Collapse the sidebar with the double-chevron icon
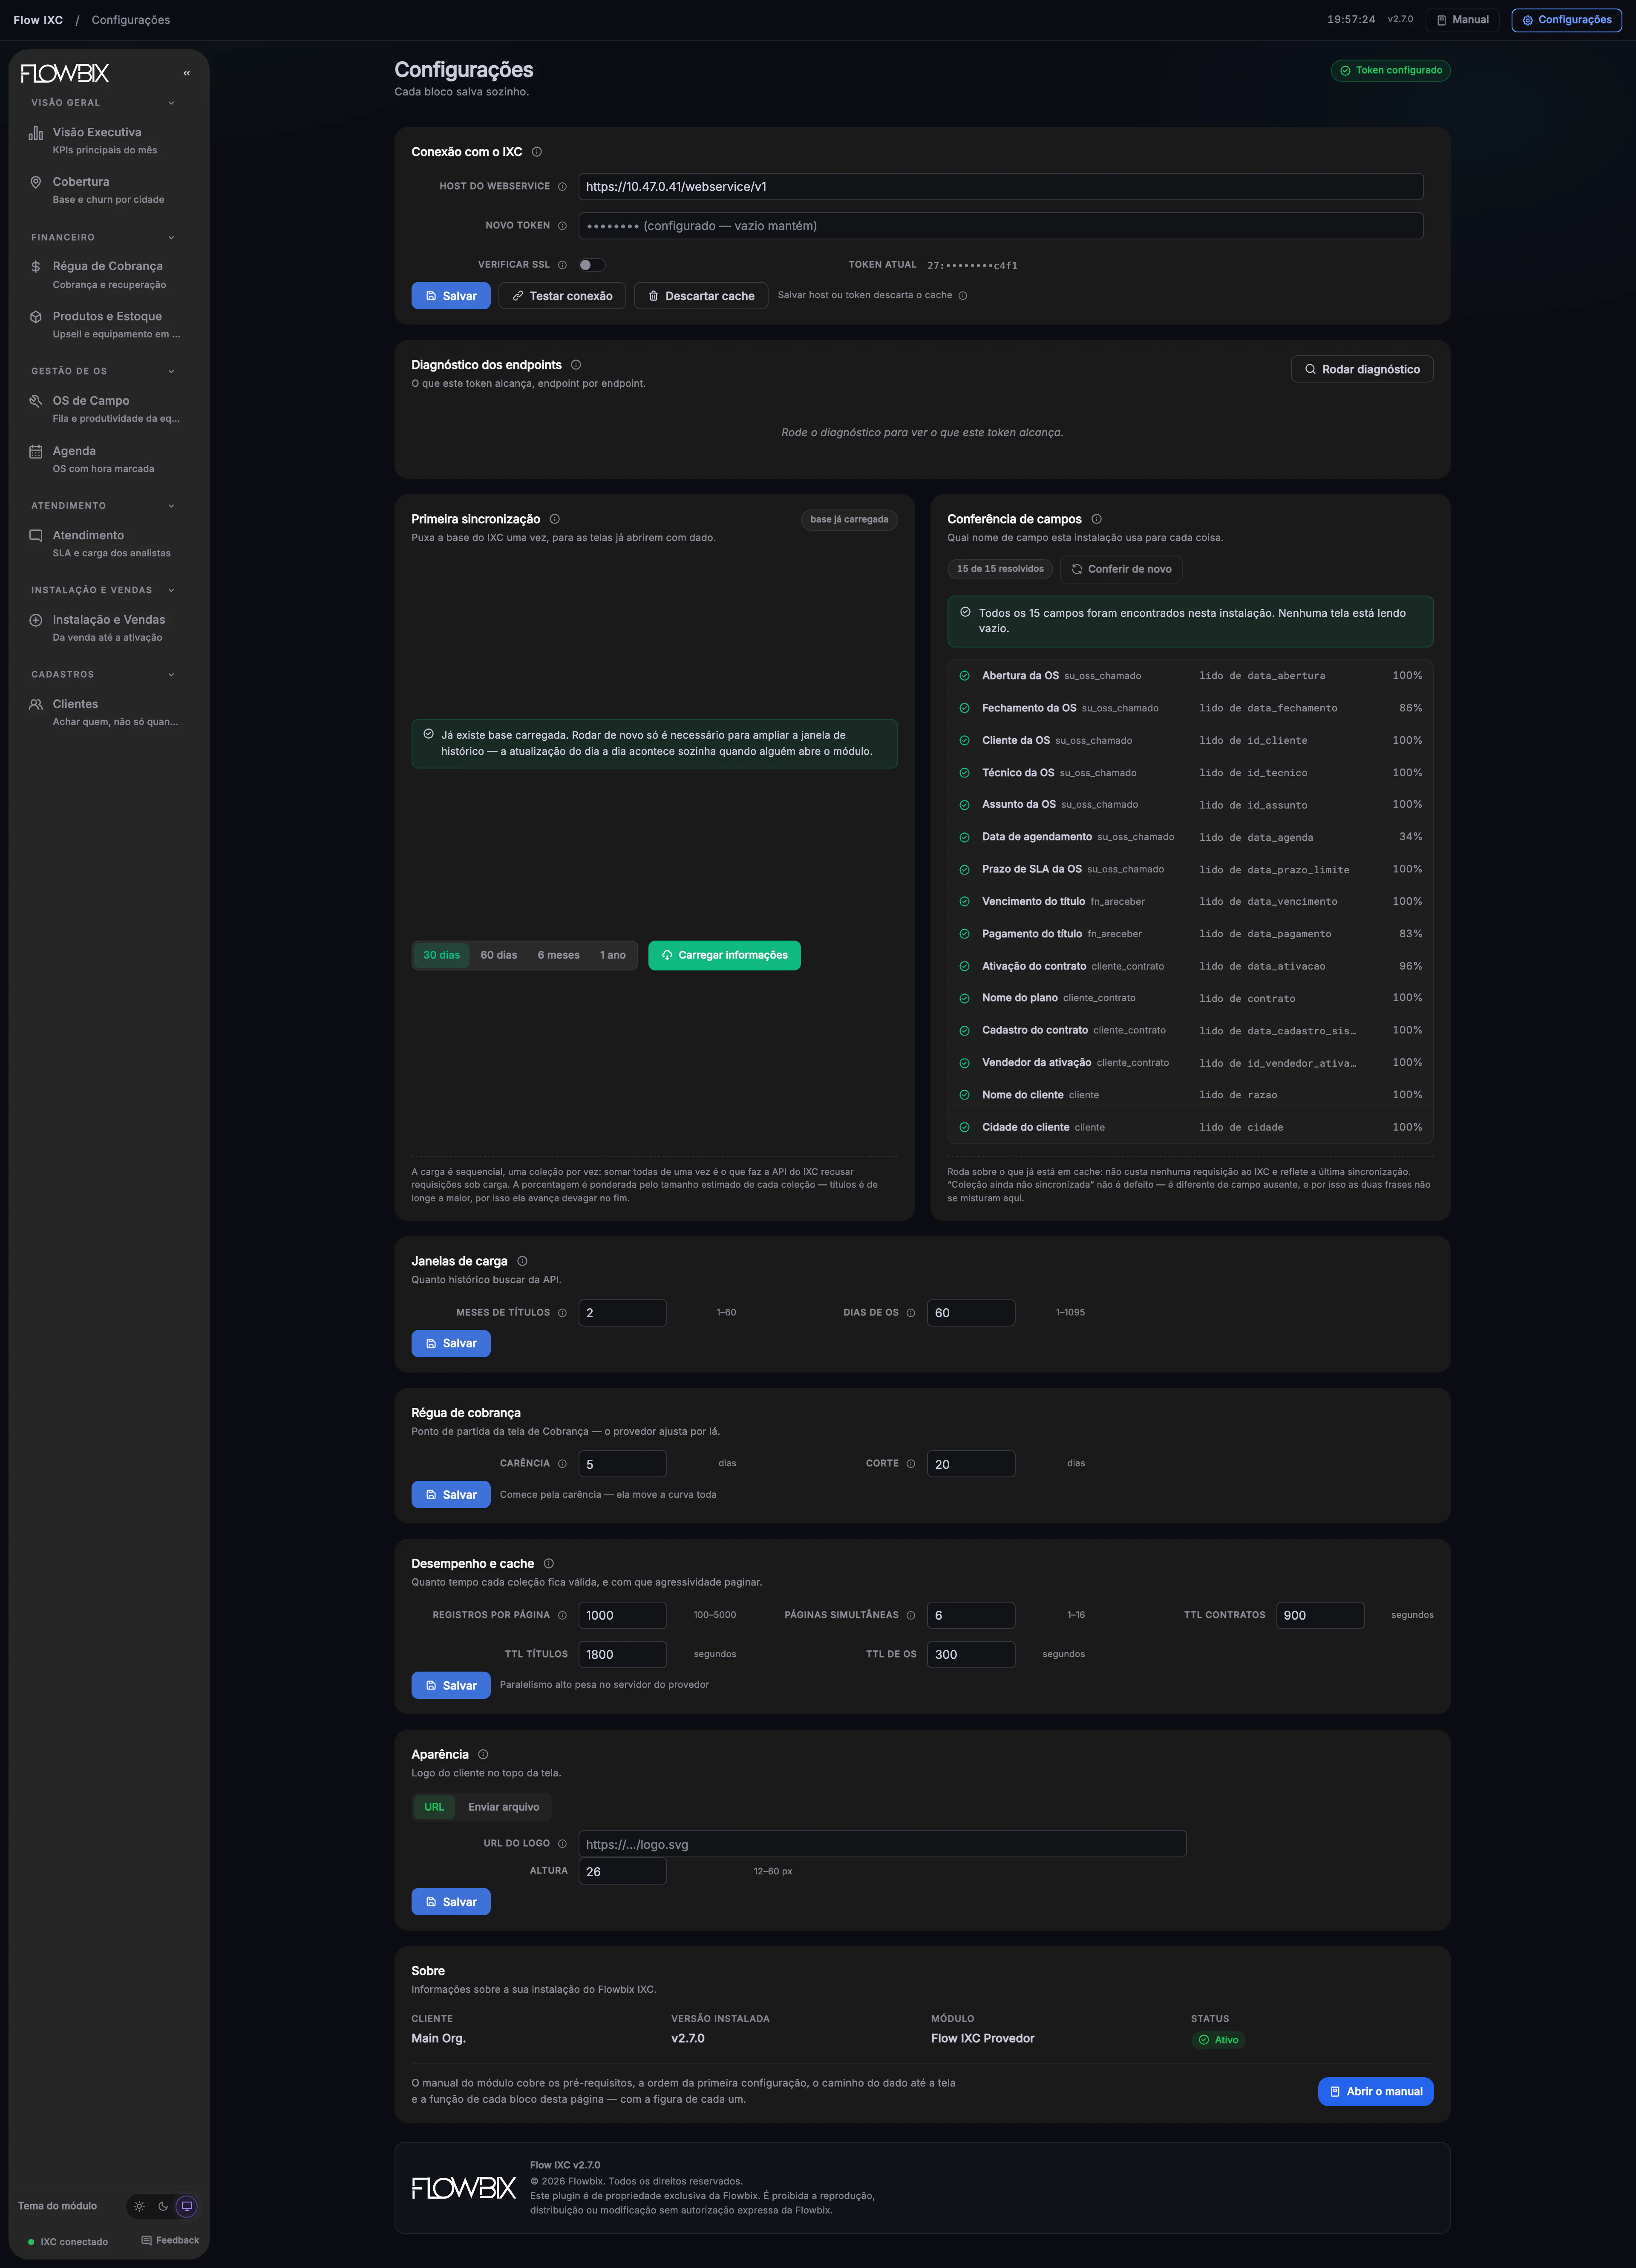This screenshot has height=2268, width=1636. [x=186, y=73]
